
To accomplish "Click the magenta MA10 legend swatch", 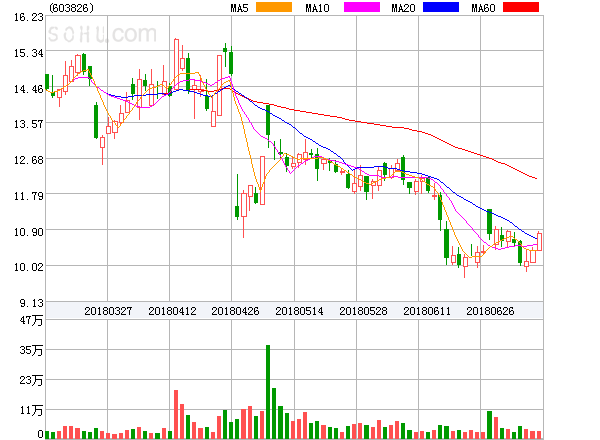I will [362, 7].
